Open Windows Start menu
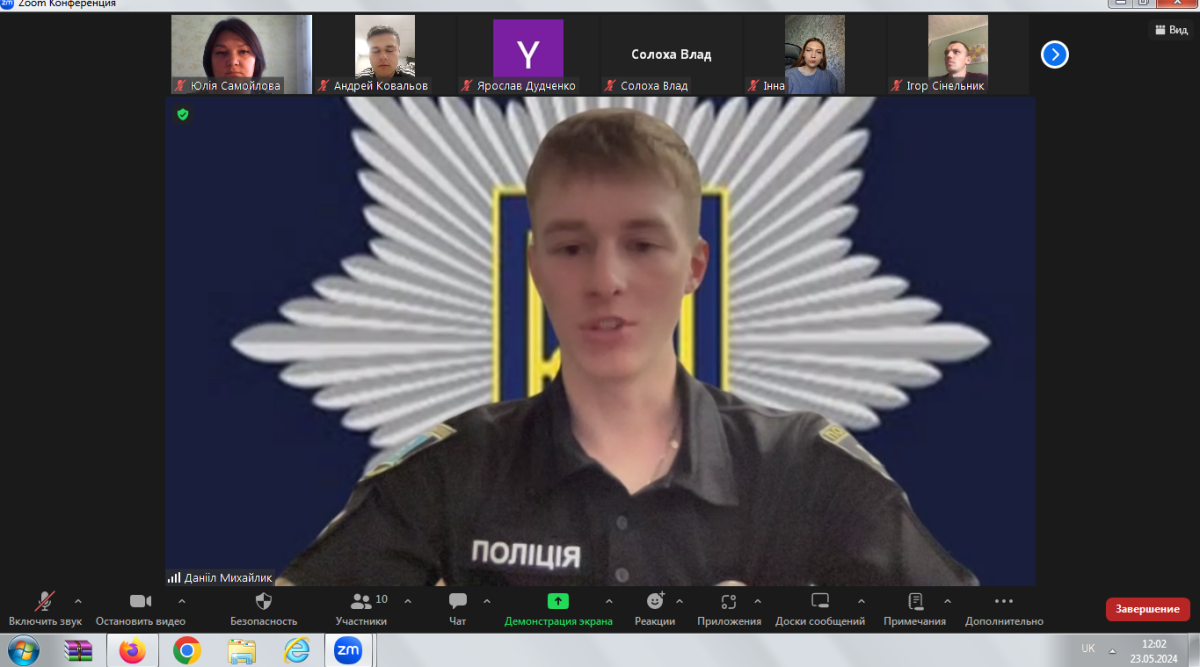 pyautogui.click(x=22, y=650)
